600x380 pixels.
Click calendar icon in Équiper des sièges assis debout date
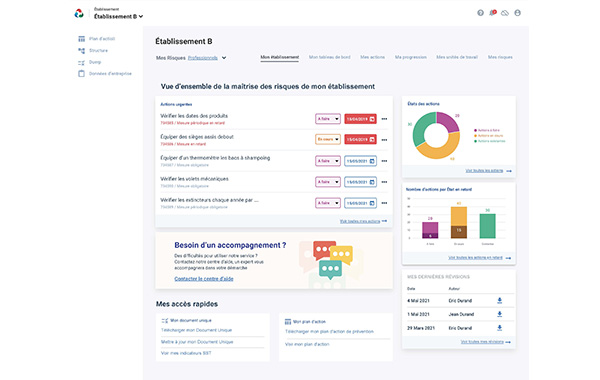click(x=372, y=140)
